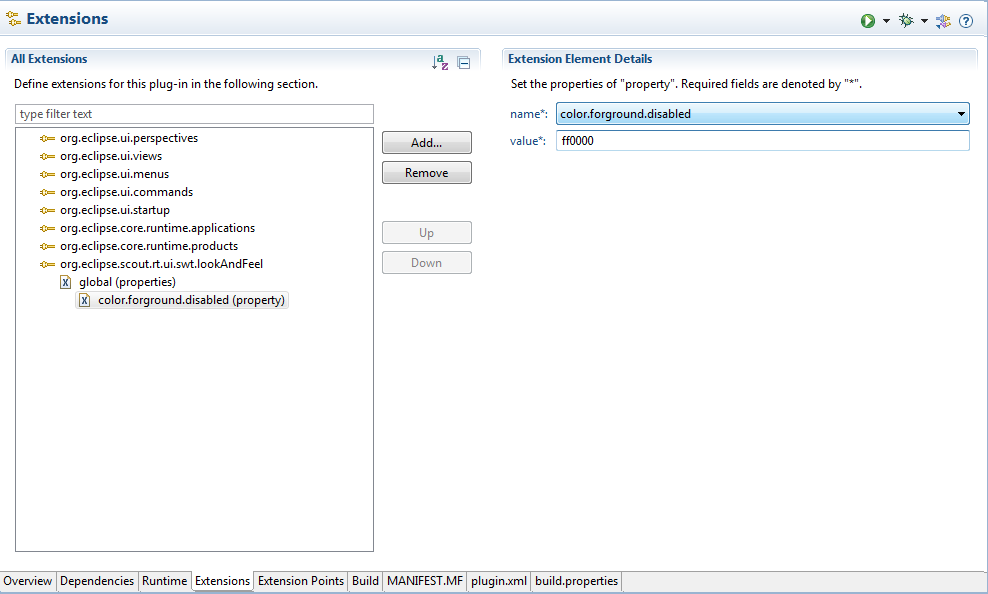This screenshot has width=988, height=594.
Task: Click the org.eclipse.ui.views extension icon
Action: [47, 156]
